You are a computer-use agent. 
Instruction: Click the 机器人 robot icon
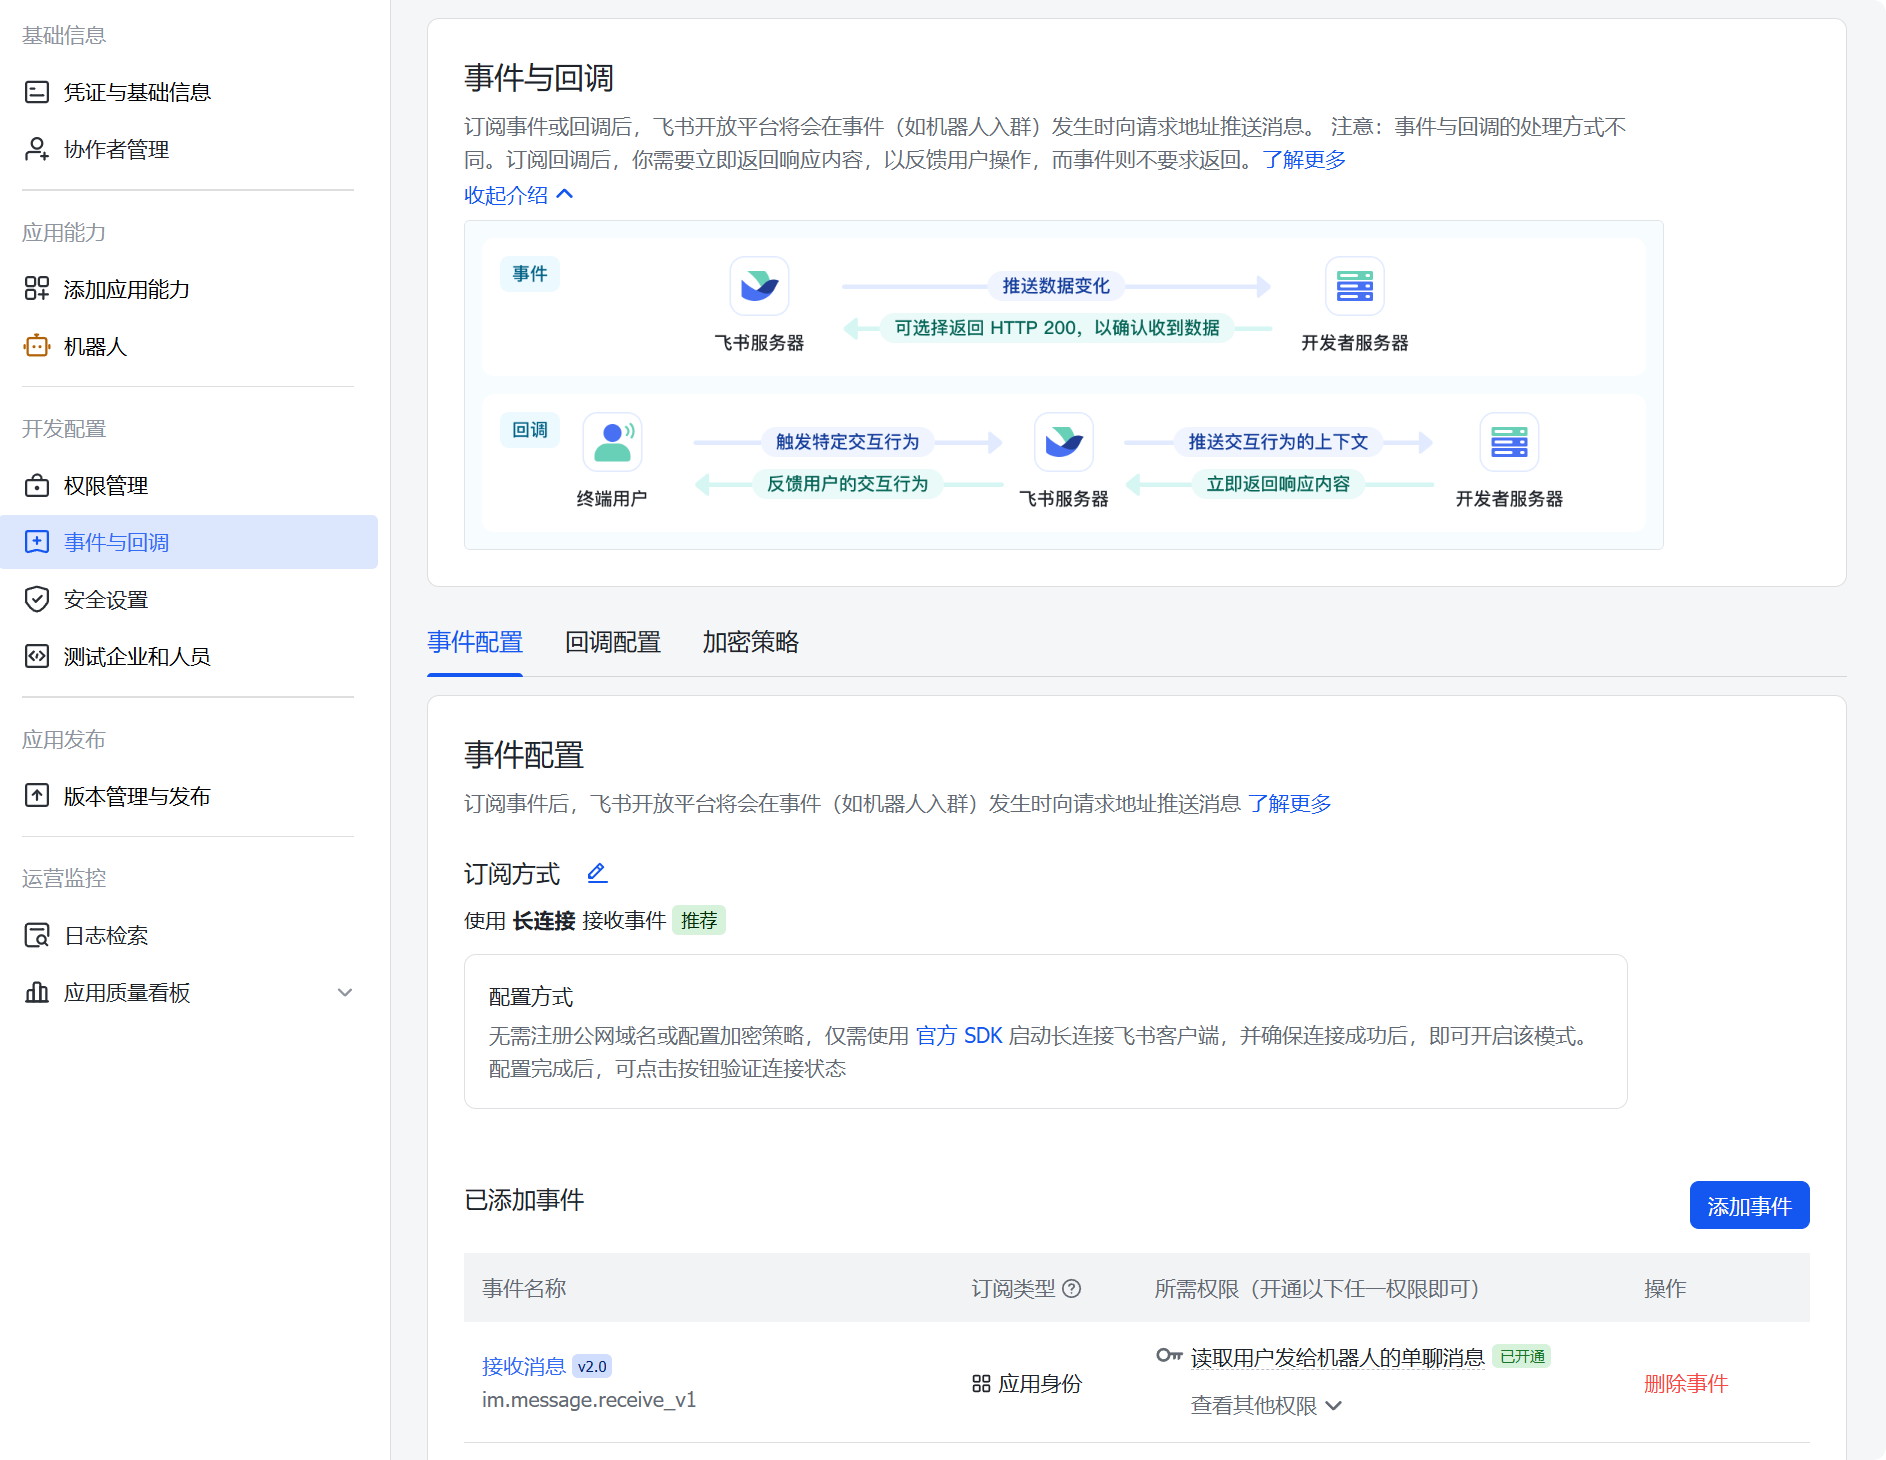coord(37,346)
